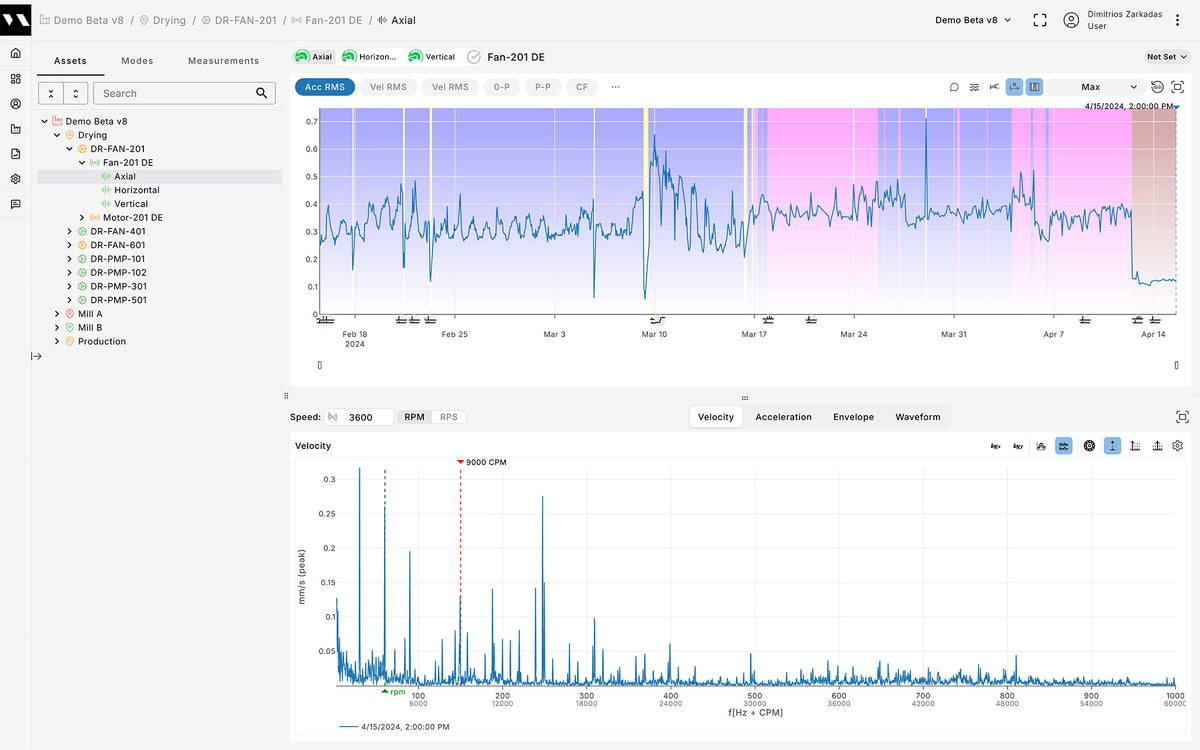Click the search magnifier icon

pyautogui.click(x=262, y=93)
